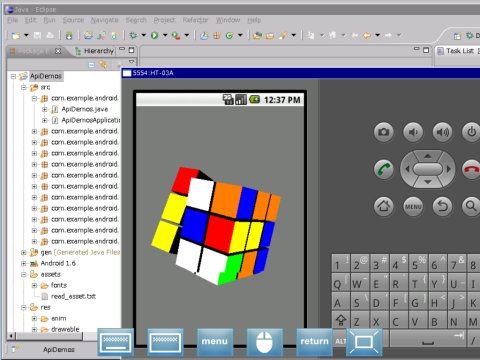The height and width of the screenshot is (360, 480).
Task: Open the Android SDK and AVD Manager icon
Action: click(x=69, y=35)
